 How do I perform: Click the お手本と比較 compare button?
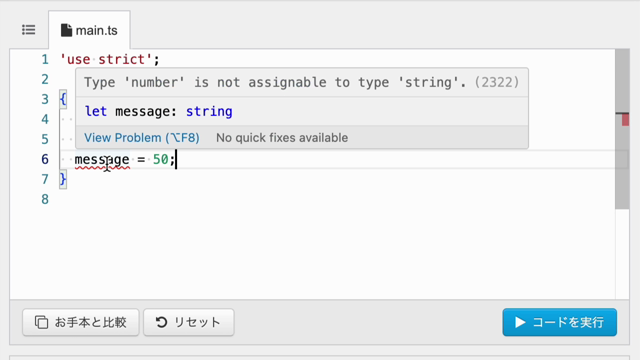tap(81, 322)
